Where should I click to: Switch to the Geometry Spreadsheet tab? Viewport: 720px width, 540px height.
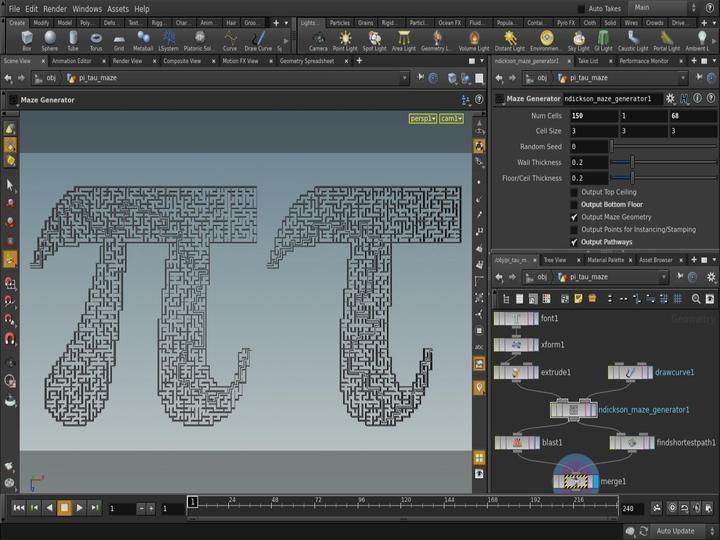307,61
